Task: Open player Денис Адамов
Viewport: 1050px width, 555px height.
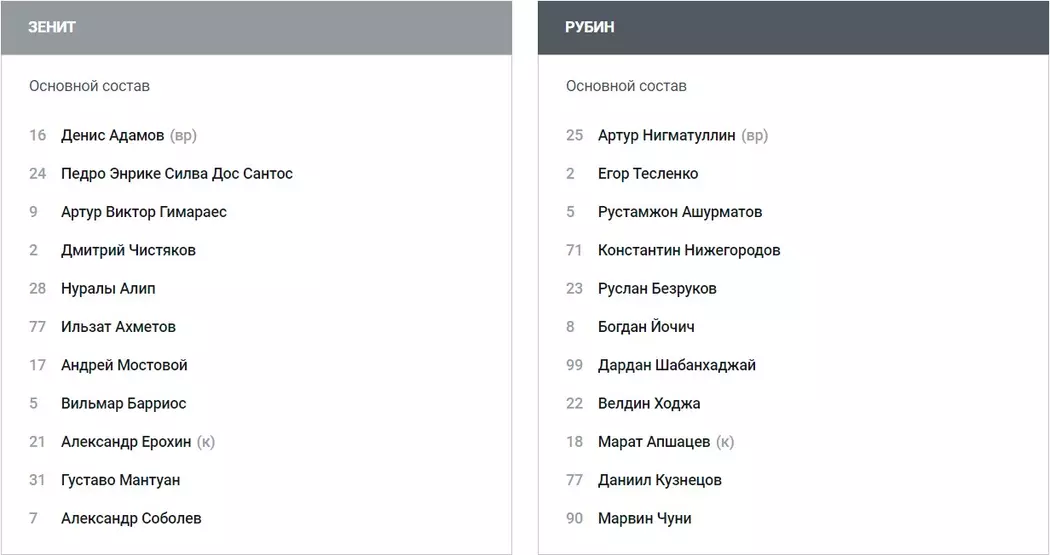Action: 112,135
